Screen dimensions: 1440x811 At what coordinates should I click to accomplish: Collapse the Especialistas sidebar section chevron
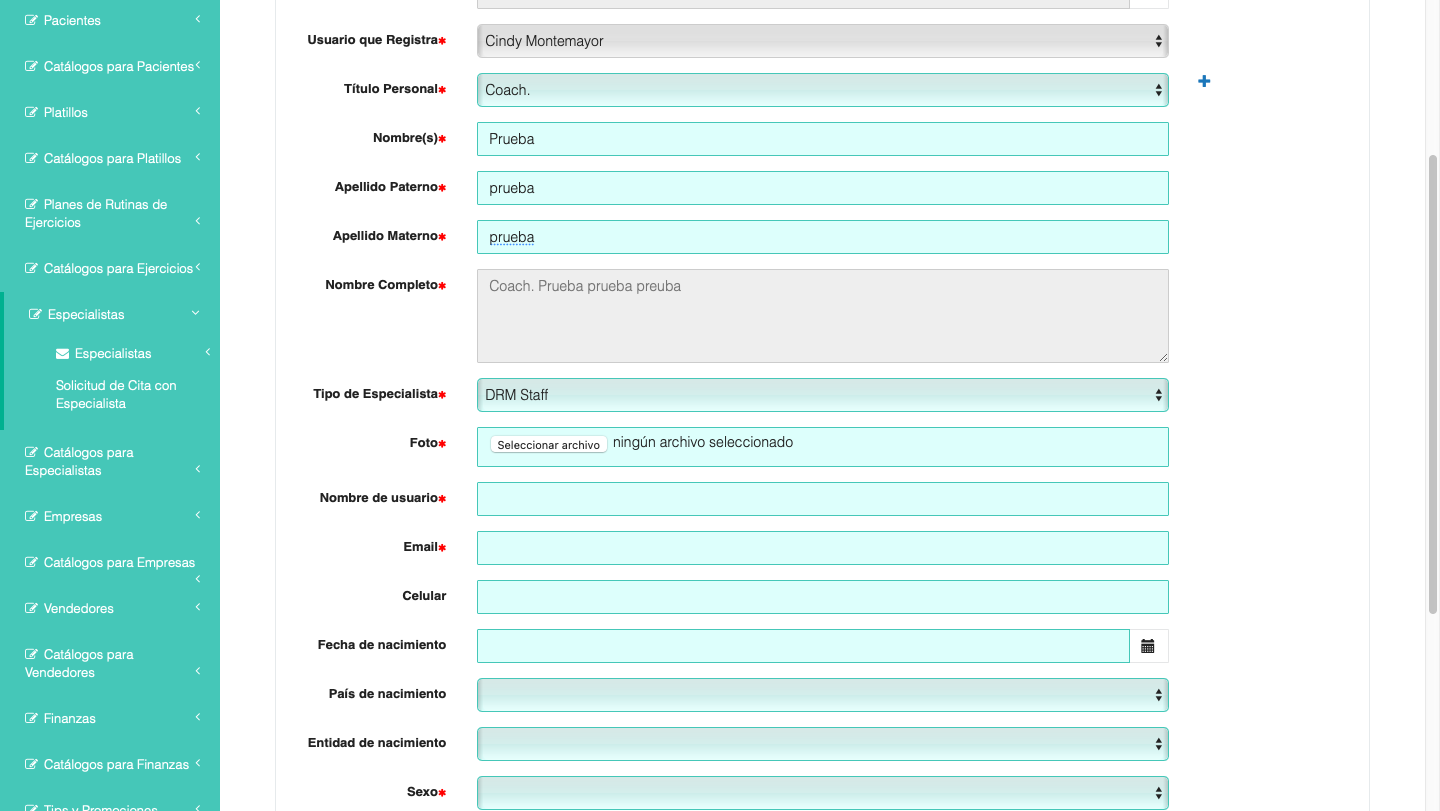click(196, 314)
